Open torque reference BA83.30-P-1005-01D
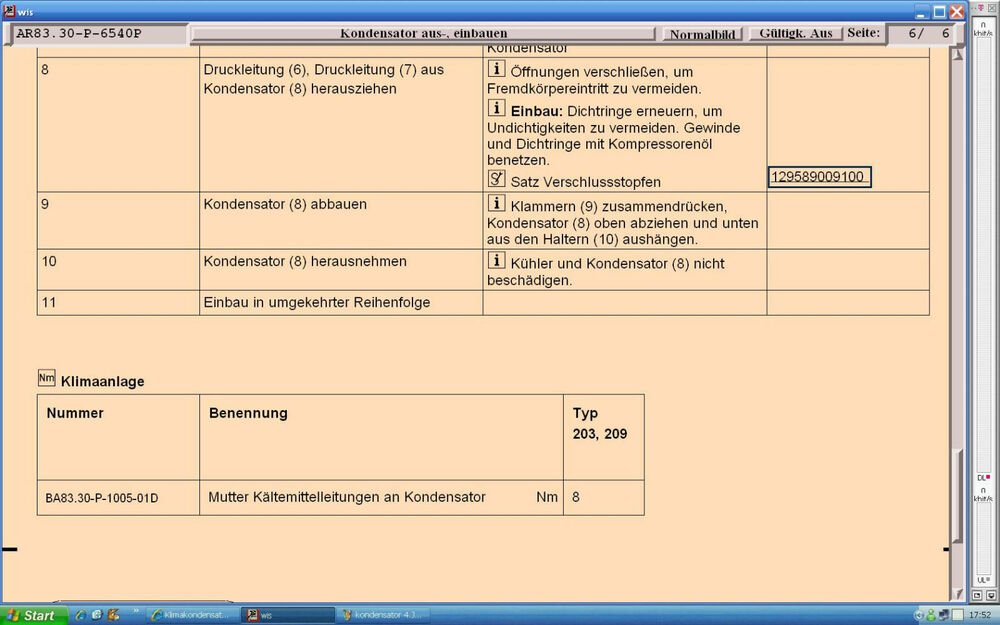 [x=102, y=498]
